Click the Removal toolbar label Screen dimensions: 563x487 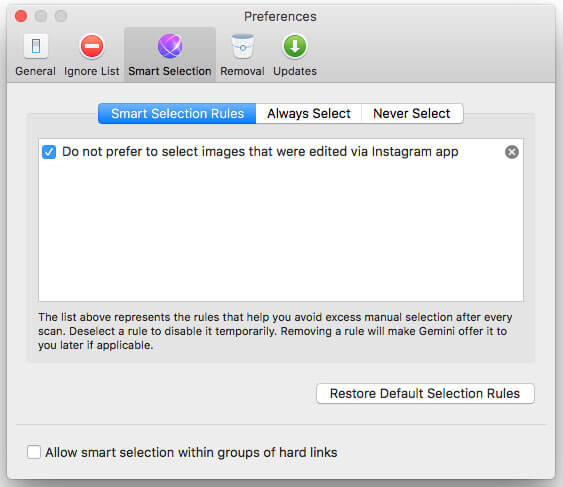tap(242, 71)
